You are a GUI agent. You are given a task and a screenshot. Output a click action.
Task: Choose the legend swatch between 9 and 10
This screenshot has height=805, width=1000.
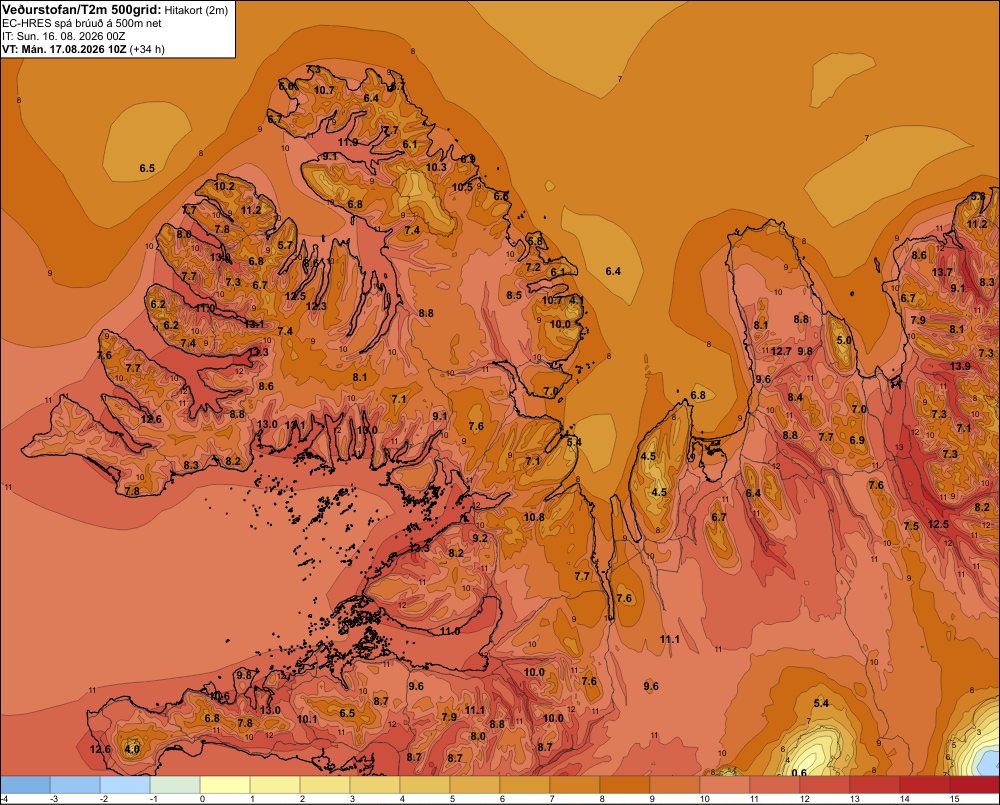(675, 784)
